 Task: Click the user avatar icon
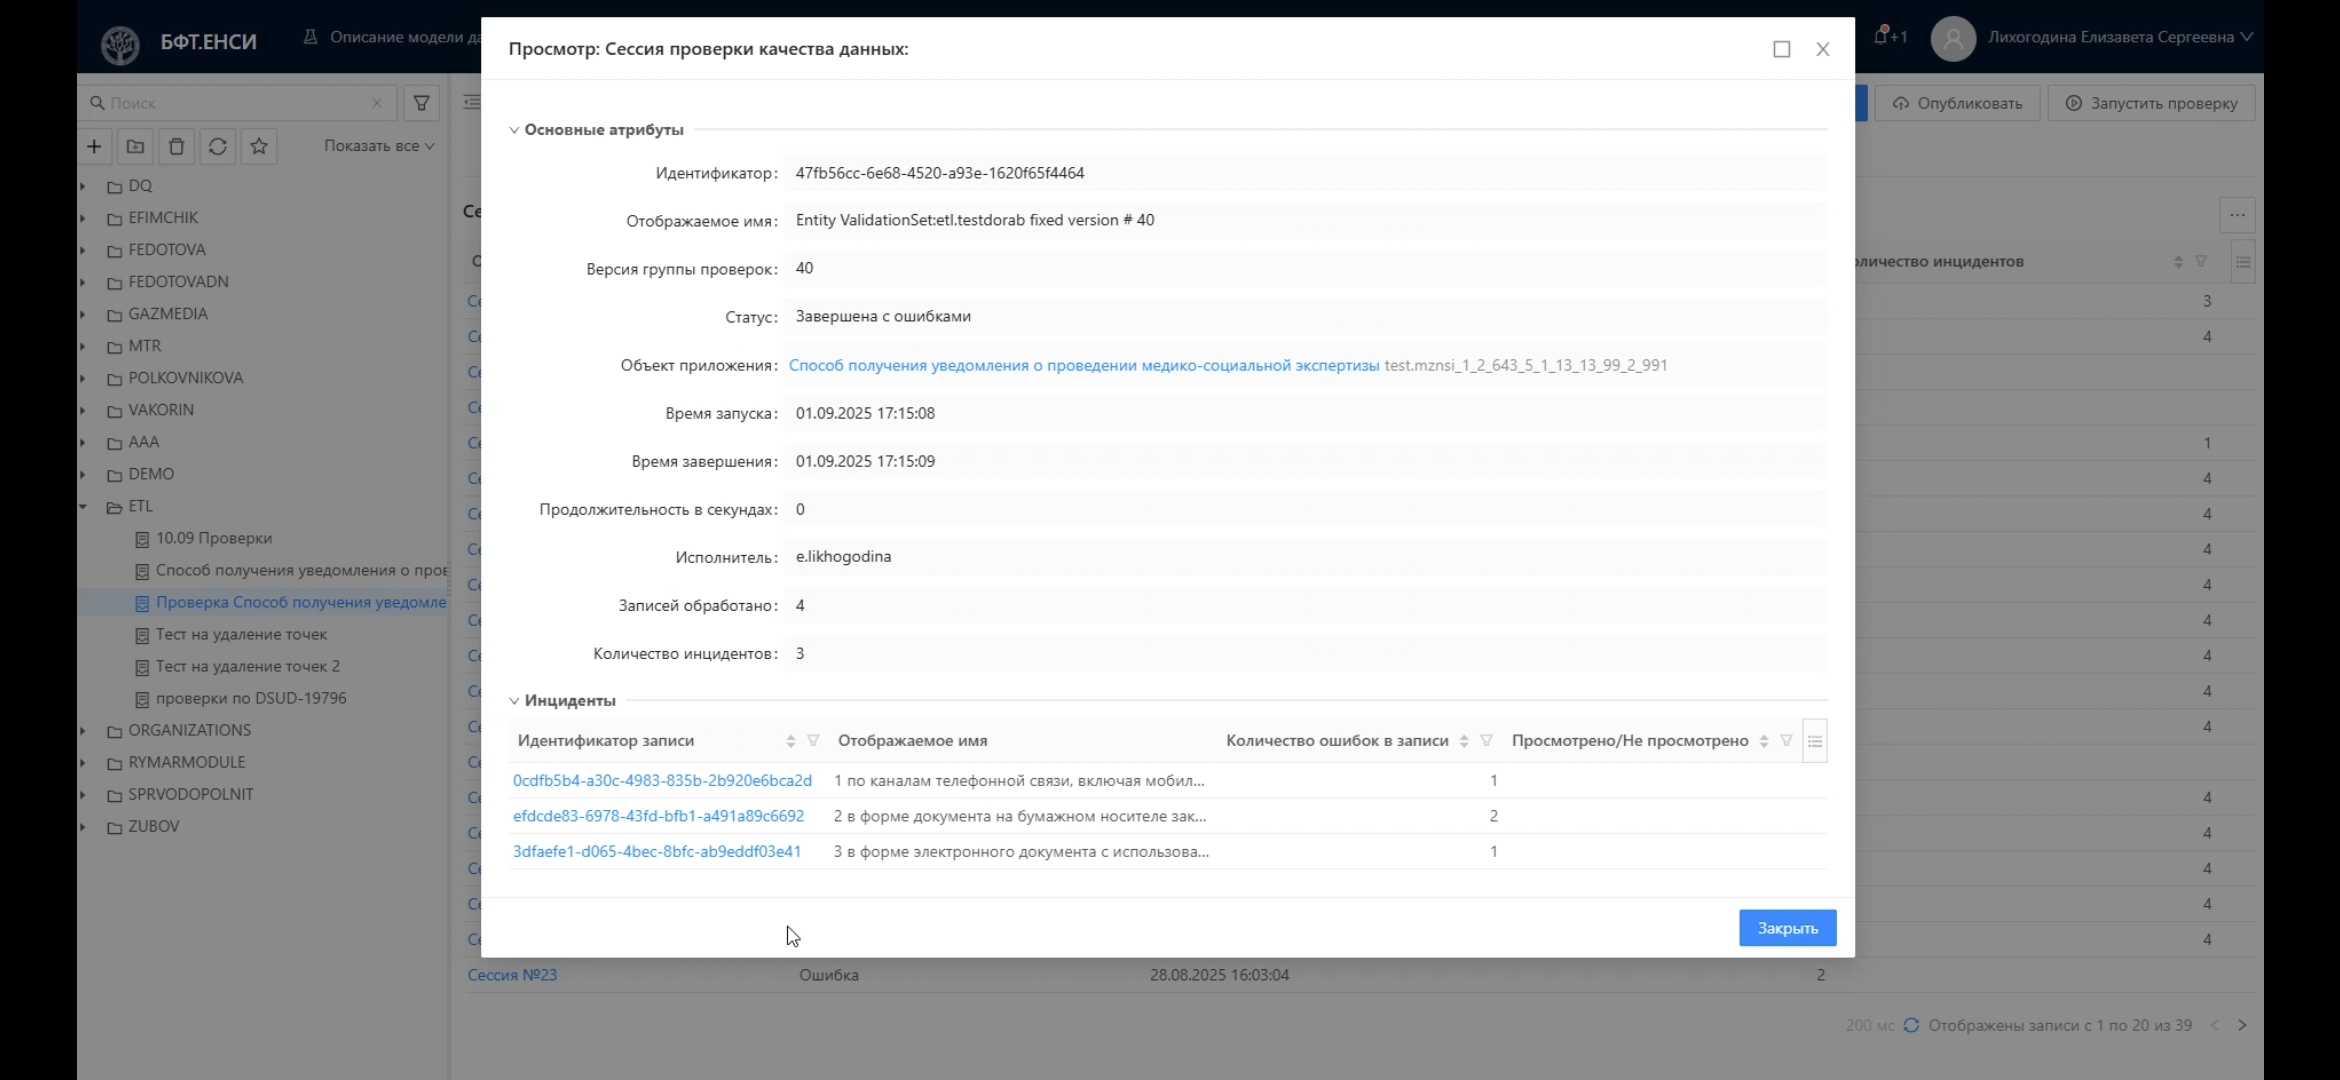click(x=1953, y=39)
